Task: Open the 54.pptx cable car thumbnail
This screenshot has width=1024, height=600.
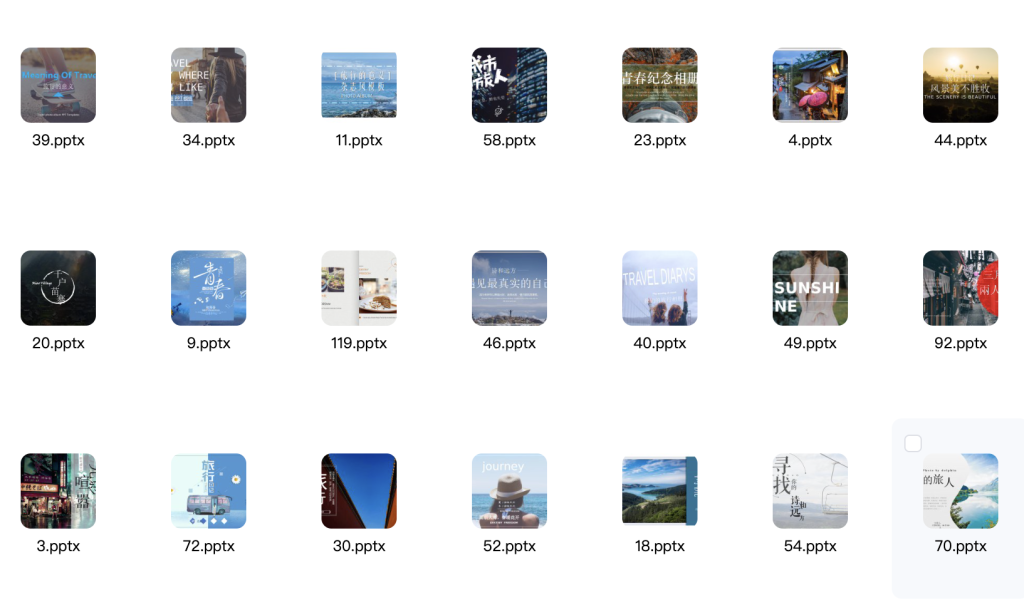Action: point(810,491)
